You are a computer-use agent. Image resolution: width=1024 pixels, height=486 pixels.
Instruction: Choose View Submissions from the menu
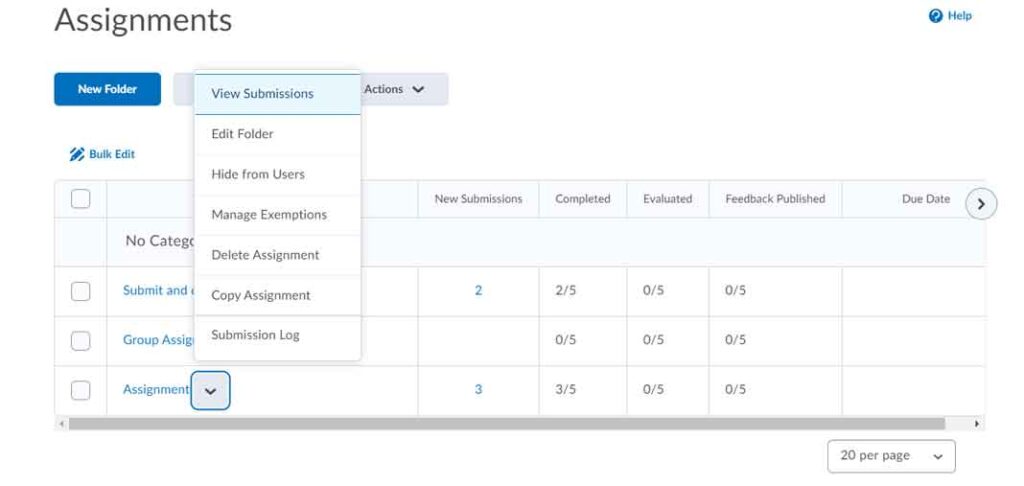tap(263, 94)
